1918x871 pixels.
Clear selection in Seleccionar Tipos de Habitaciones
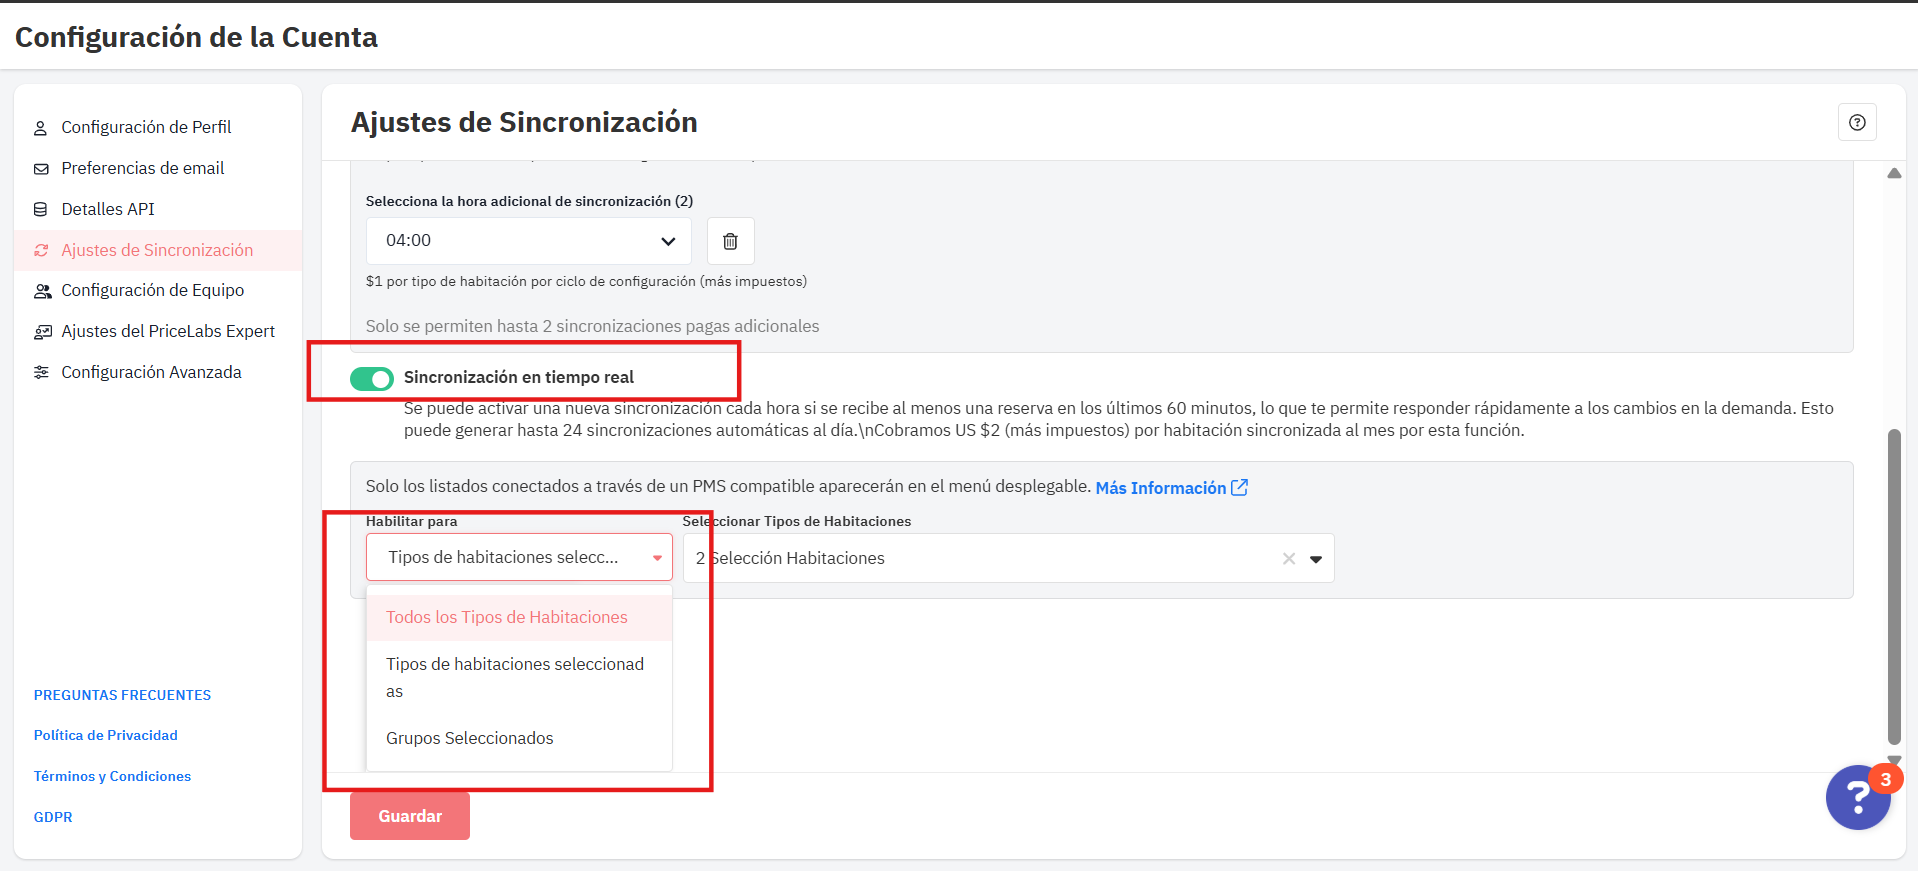point(1288,559)
